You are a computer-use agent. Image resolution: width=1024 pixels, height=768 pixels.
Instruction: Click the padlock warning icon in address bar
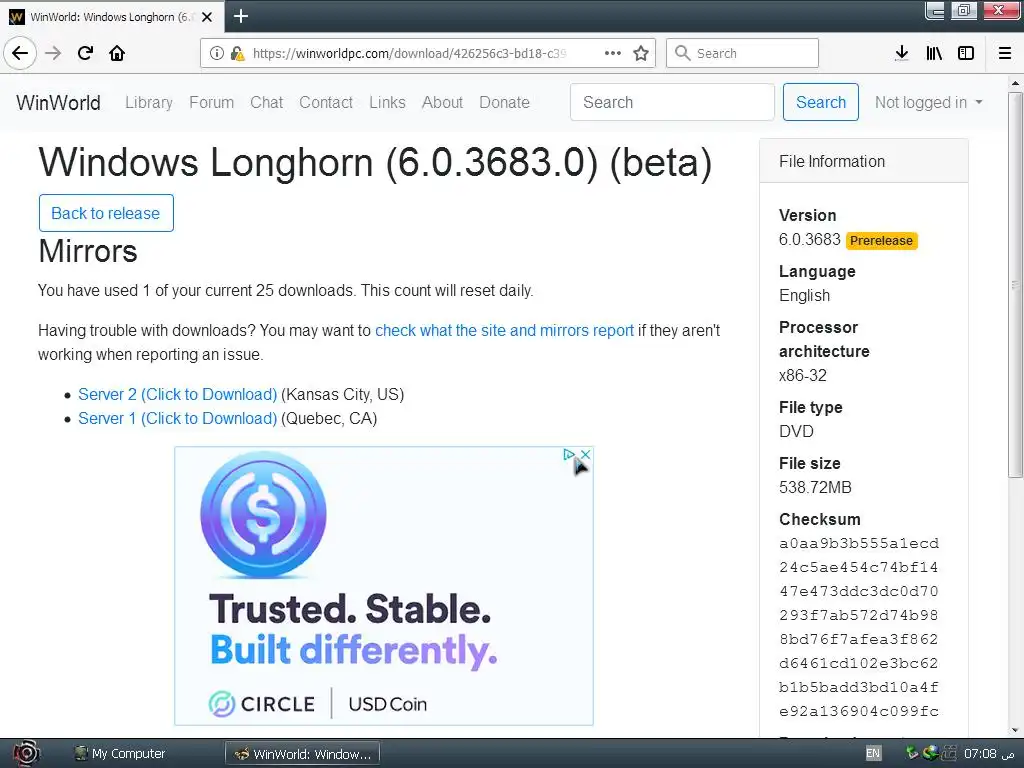pos(237,53)
